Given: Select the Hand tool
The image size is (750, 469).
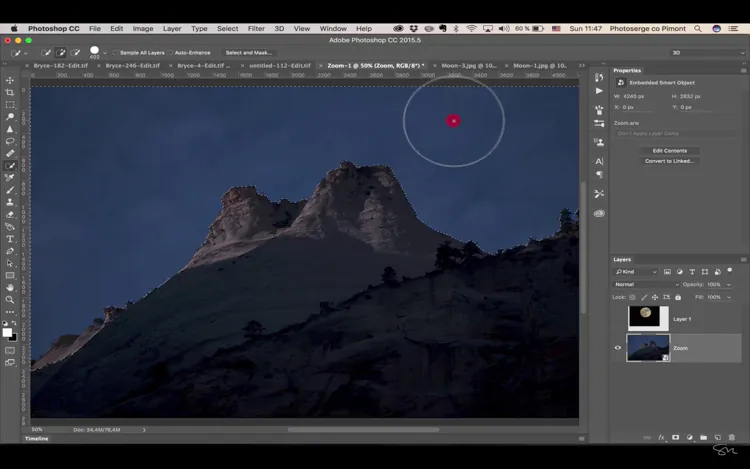Looking at the screenshot, I should (x=10, y=288).
